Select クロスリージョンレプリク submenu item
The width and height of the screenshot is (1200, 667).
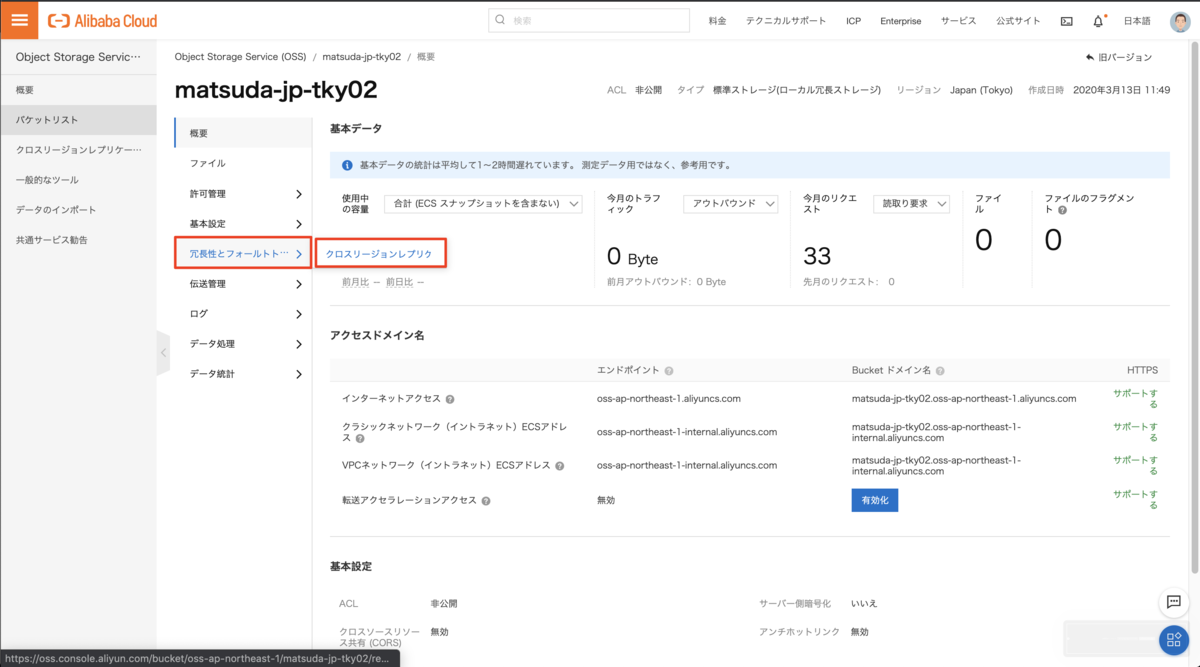[379, 254]
